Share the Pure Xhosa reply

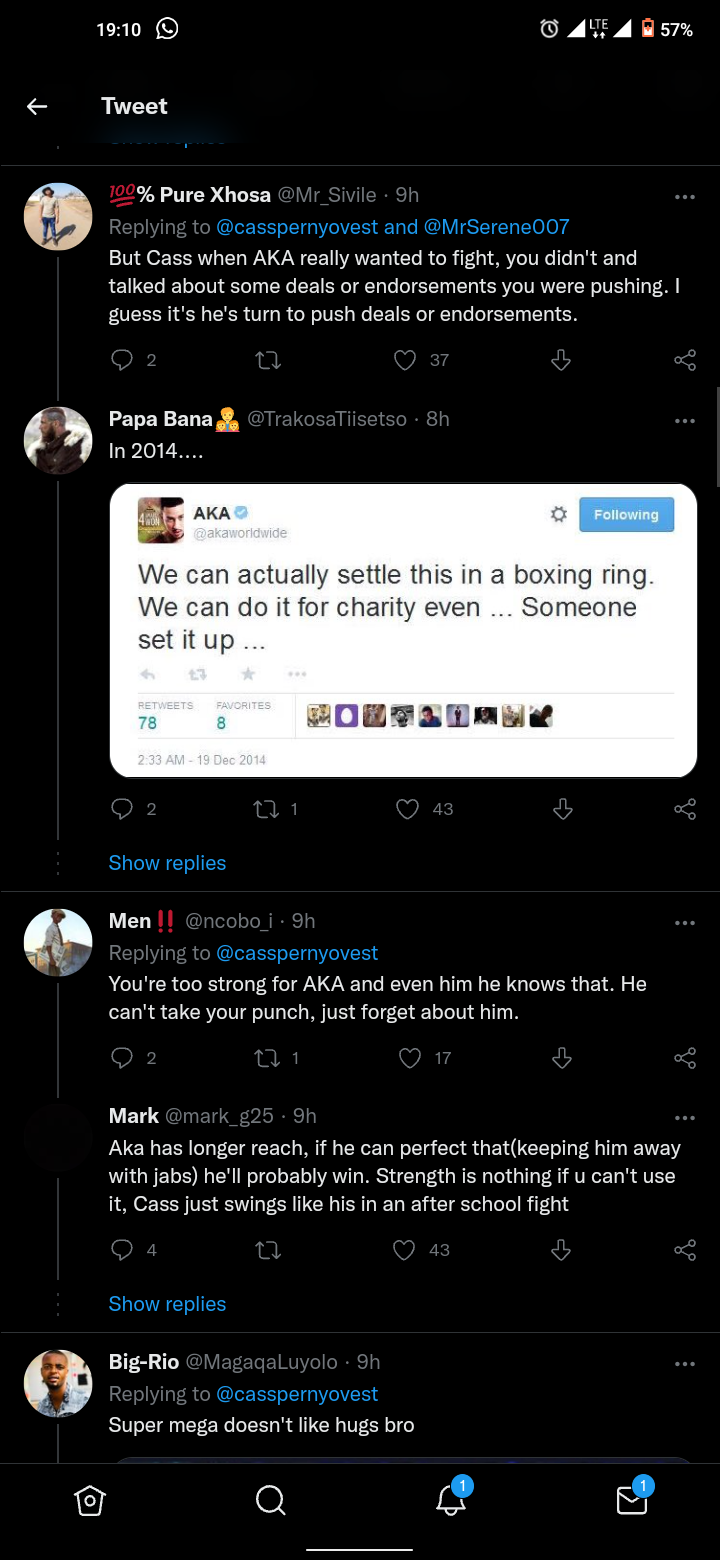coord(685,360)
